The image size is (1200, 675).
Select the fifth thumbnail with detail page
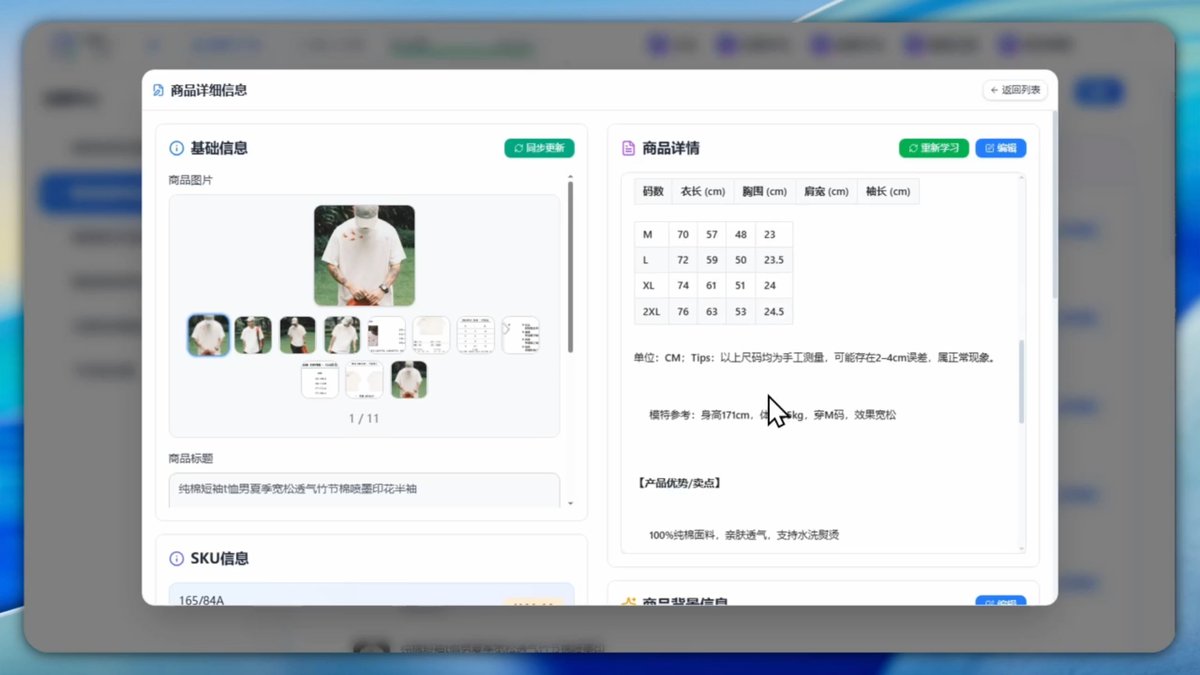tap(387, 335)
